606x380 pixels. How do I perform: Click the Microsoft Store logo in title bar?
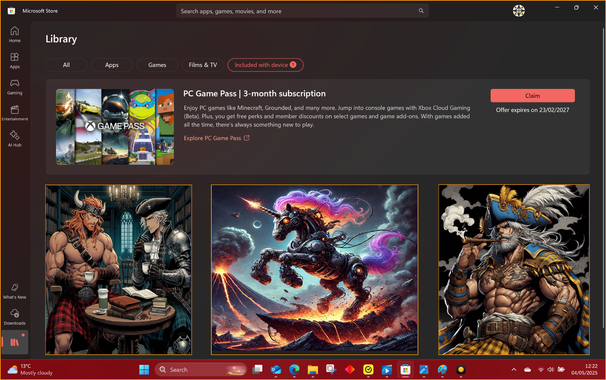pos(11,11)
